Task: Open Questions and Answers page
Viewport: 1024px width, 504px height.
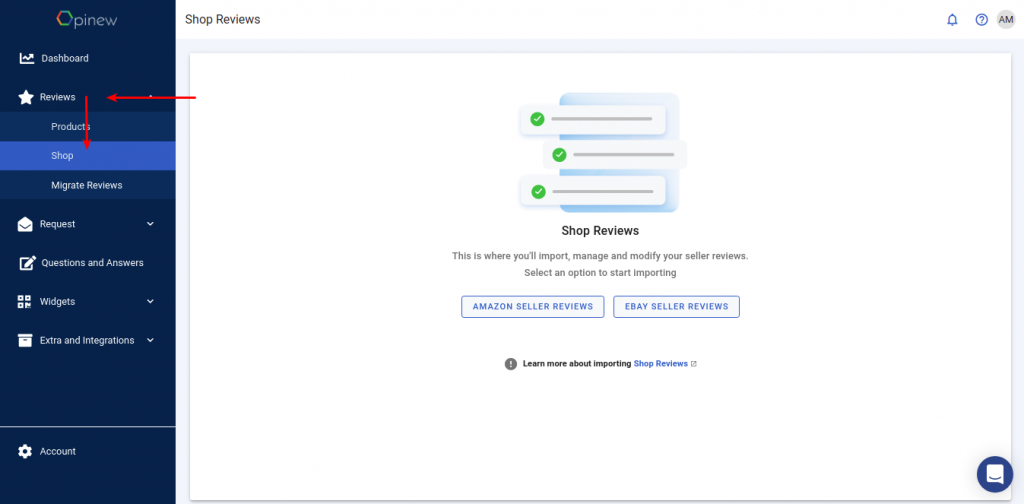Action: [88, 262]
